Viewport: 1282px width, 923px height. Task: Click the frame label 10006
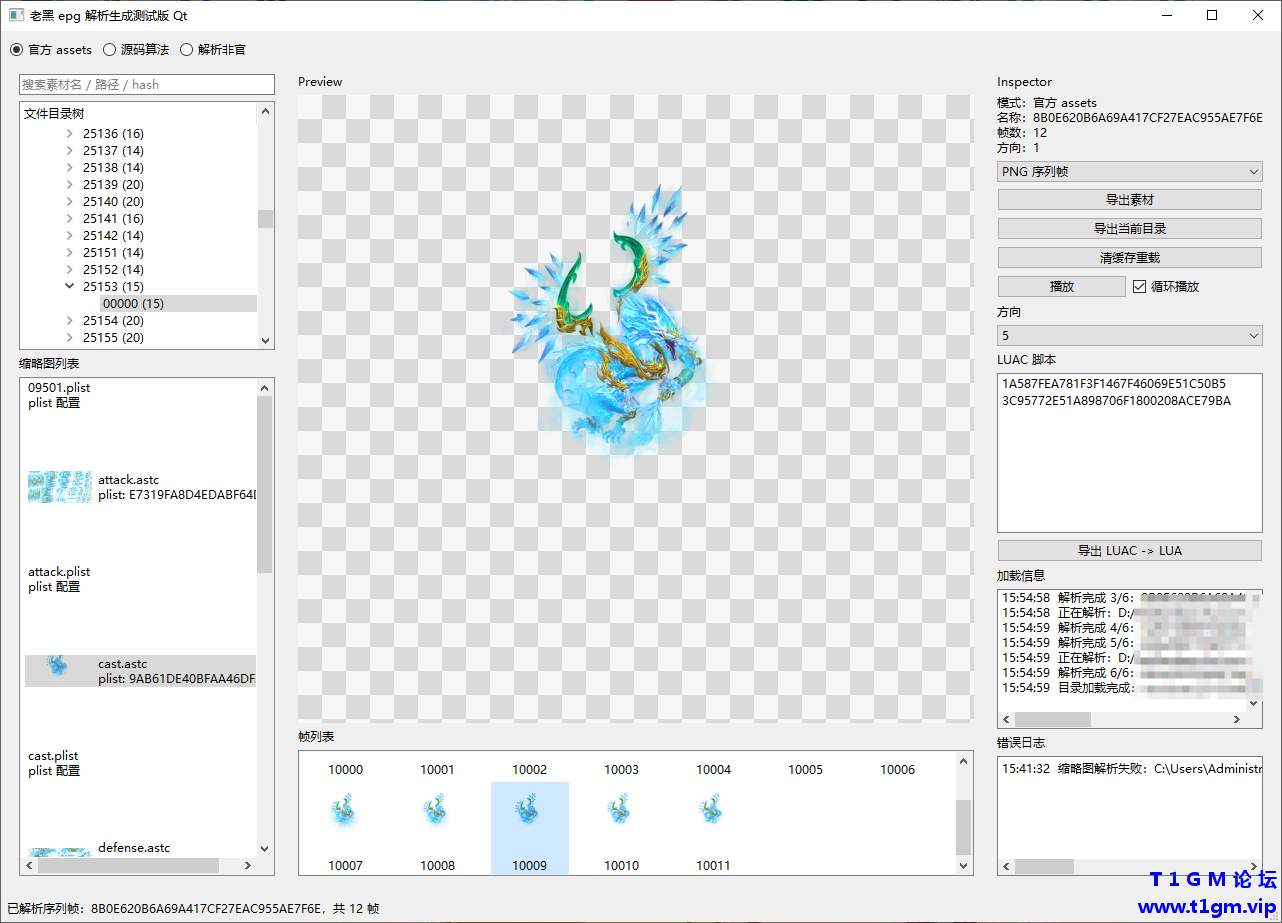(898, 770)
